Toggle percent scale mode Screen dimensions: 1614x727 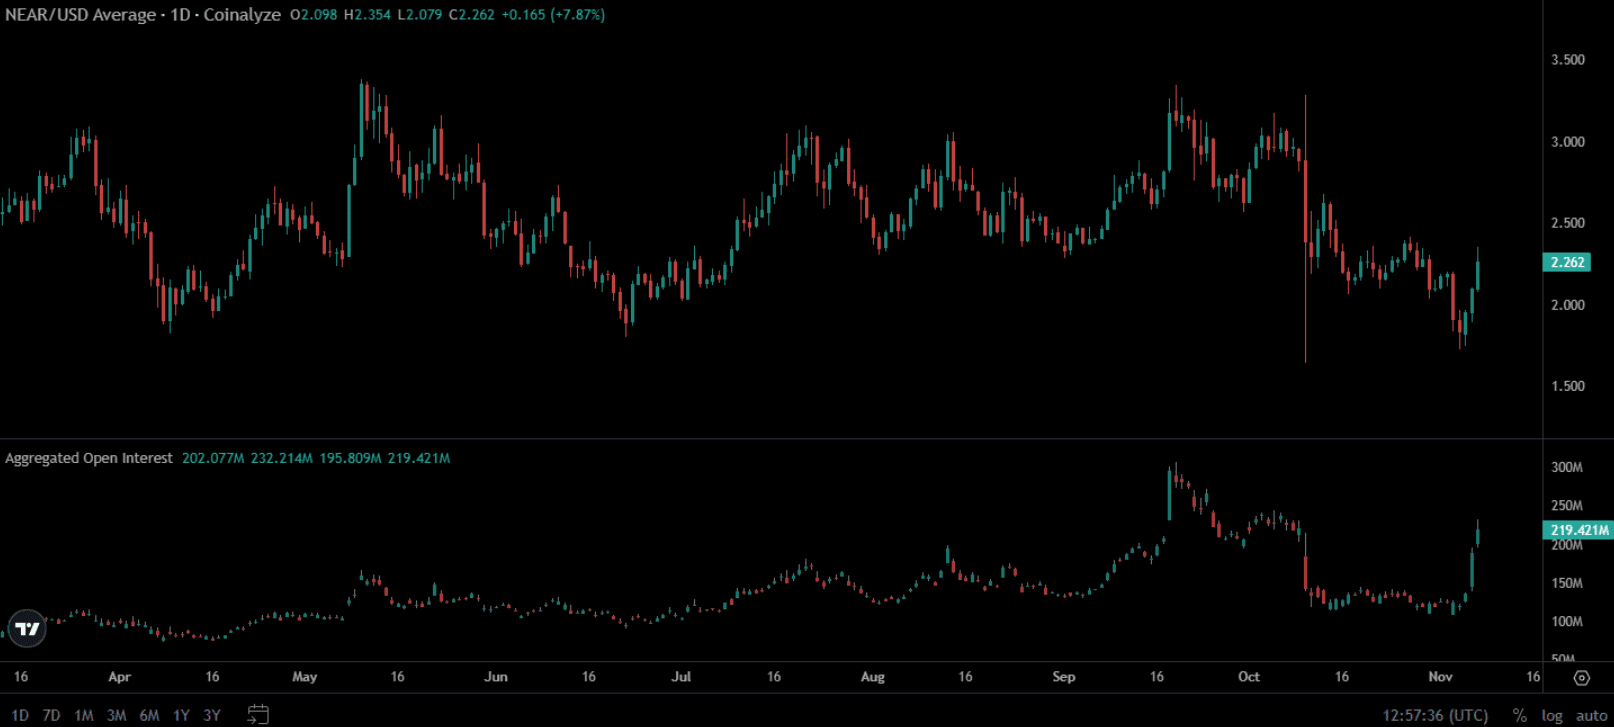1520,715
